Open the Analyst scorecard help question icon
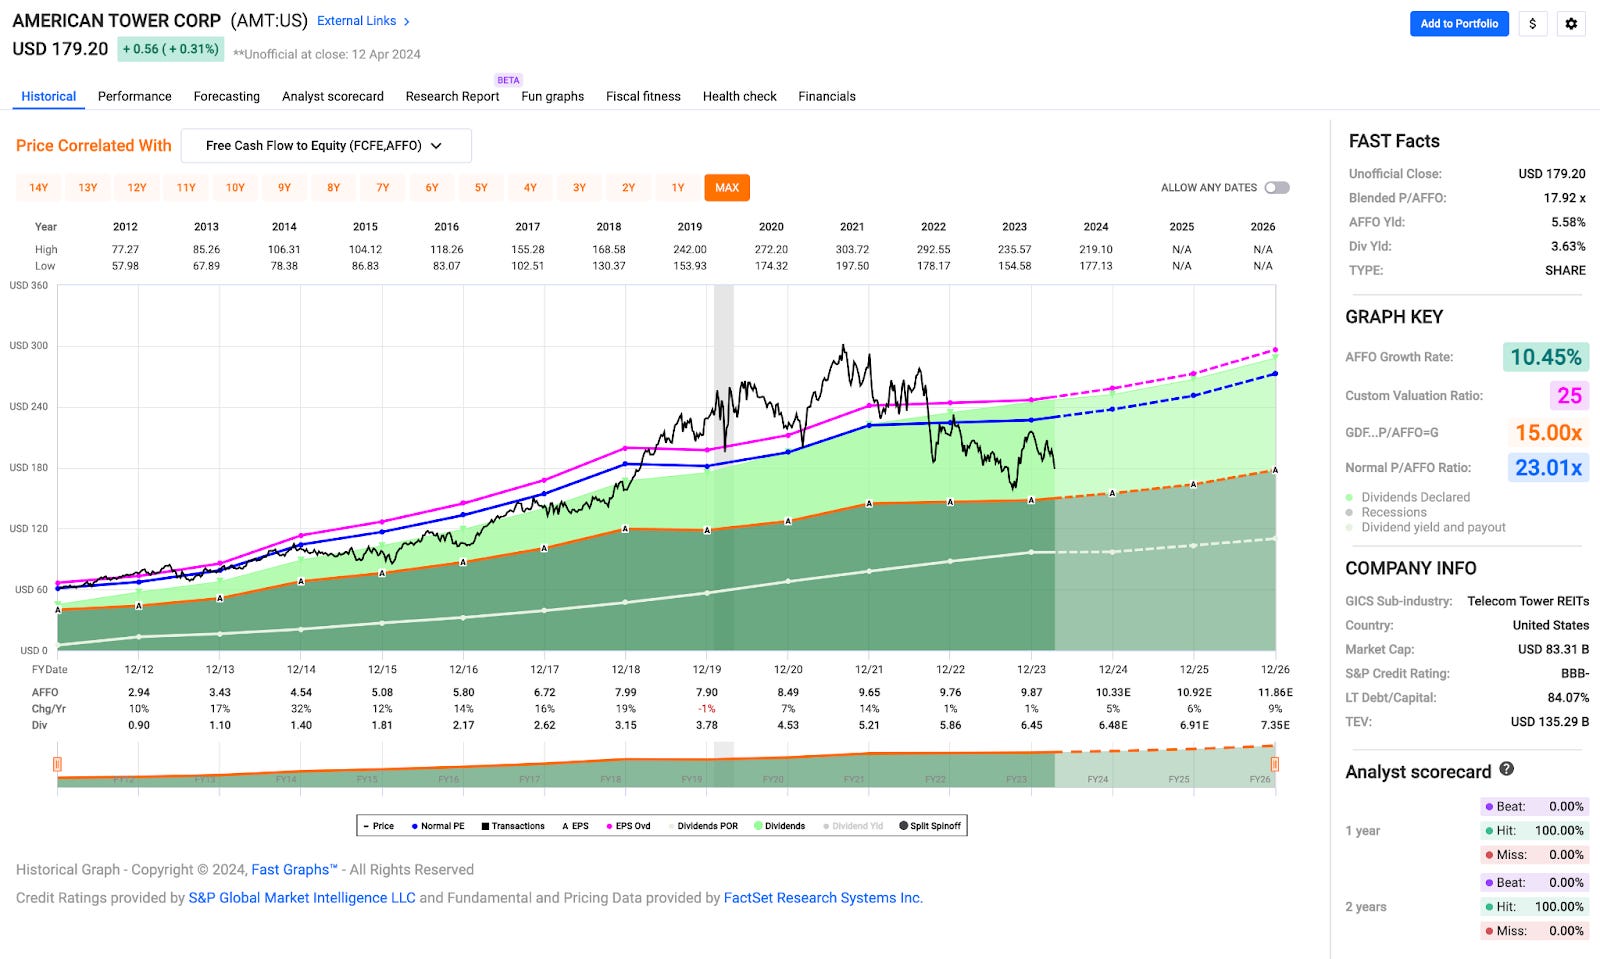 pyautogui.click(x=1506, y=770)
